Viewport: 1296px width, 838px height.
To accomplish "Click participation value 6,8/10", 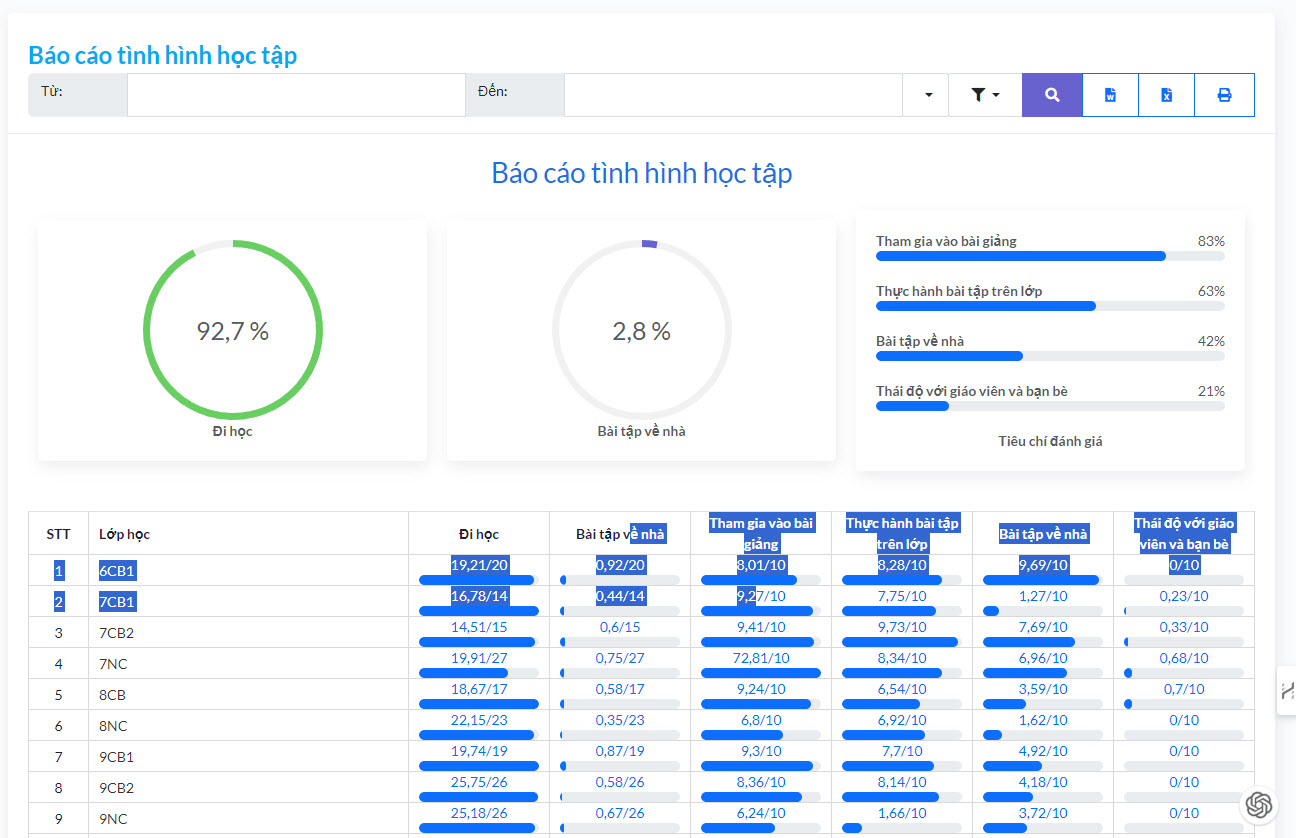I will (761, 720).
